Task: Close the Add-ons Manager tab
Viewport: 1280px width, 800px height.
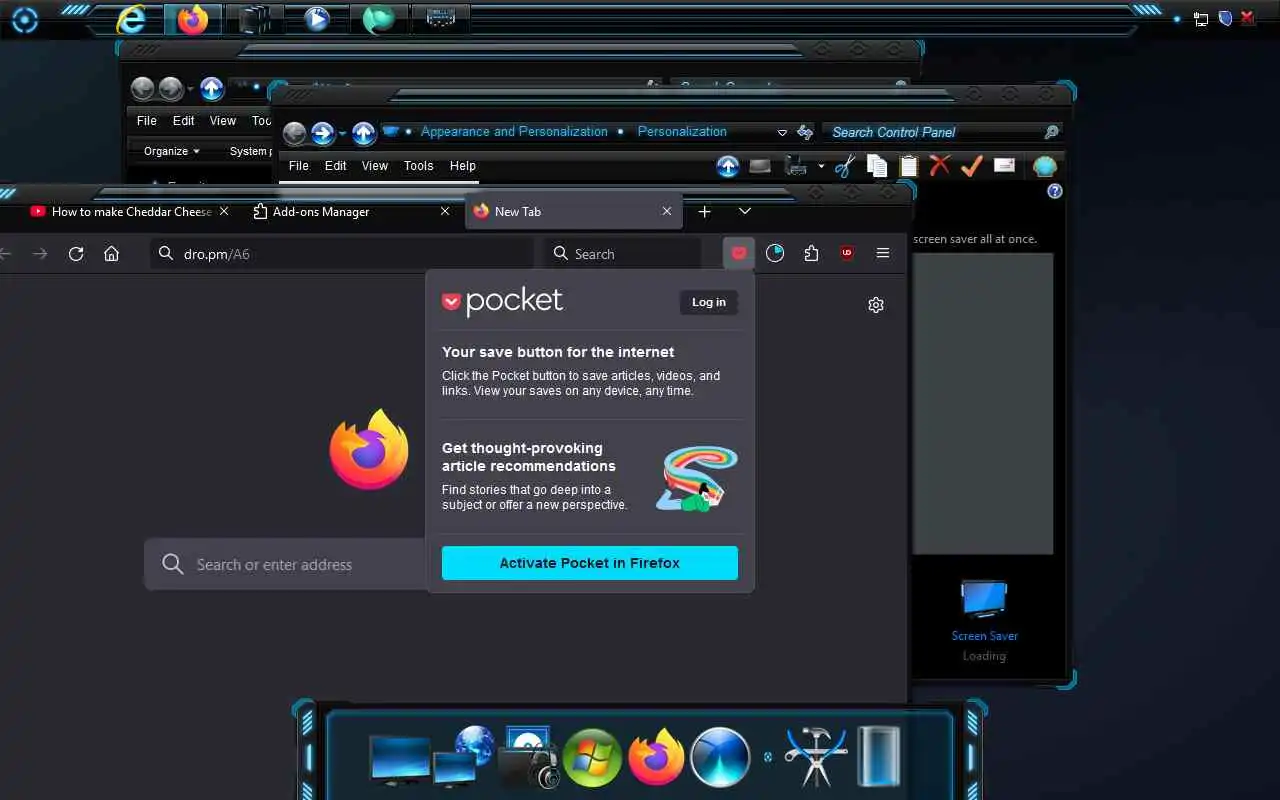Action: (x=445, y=212)
